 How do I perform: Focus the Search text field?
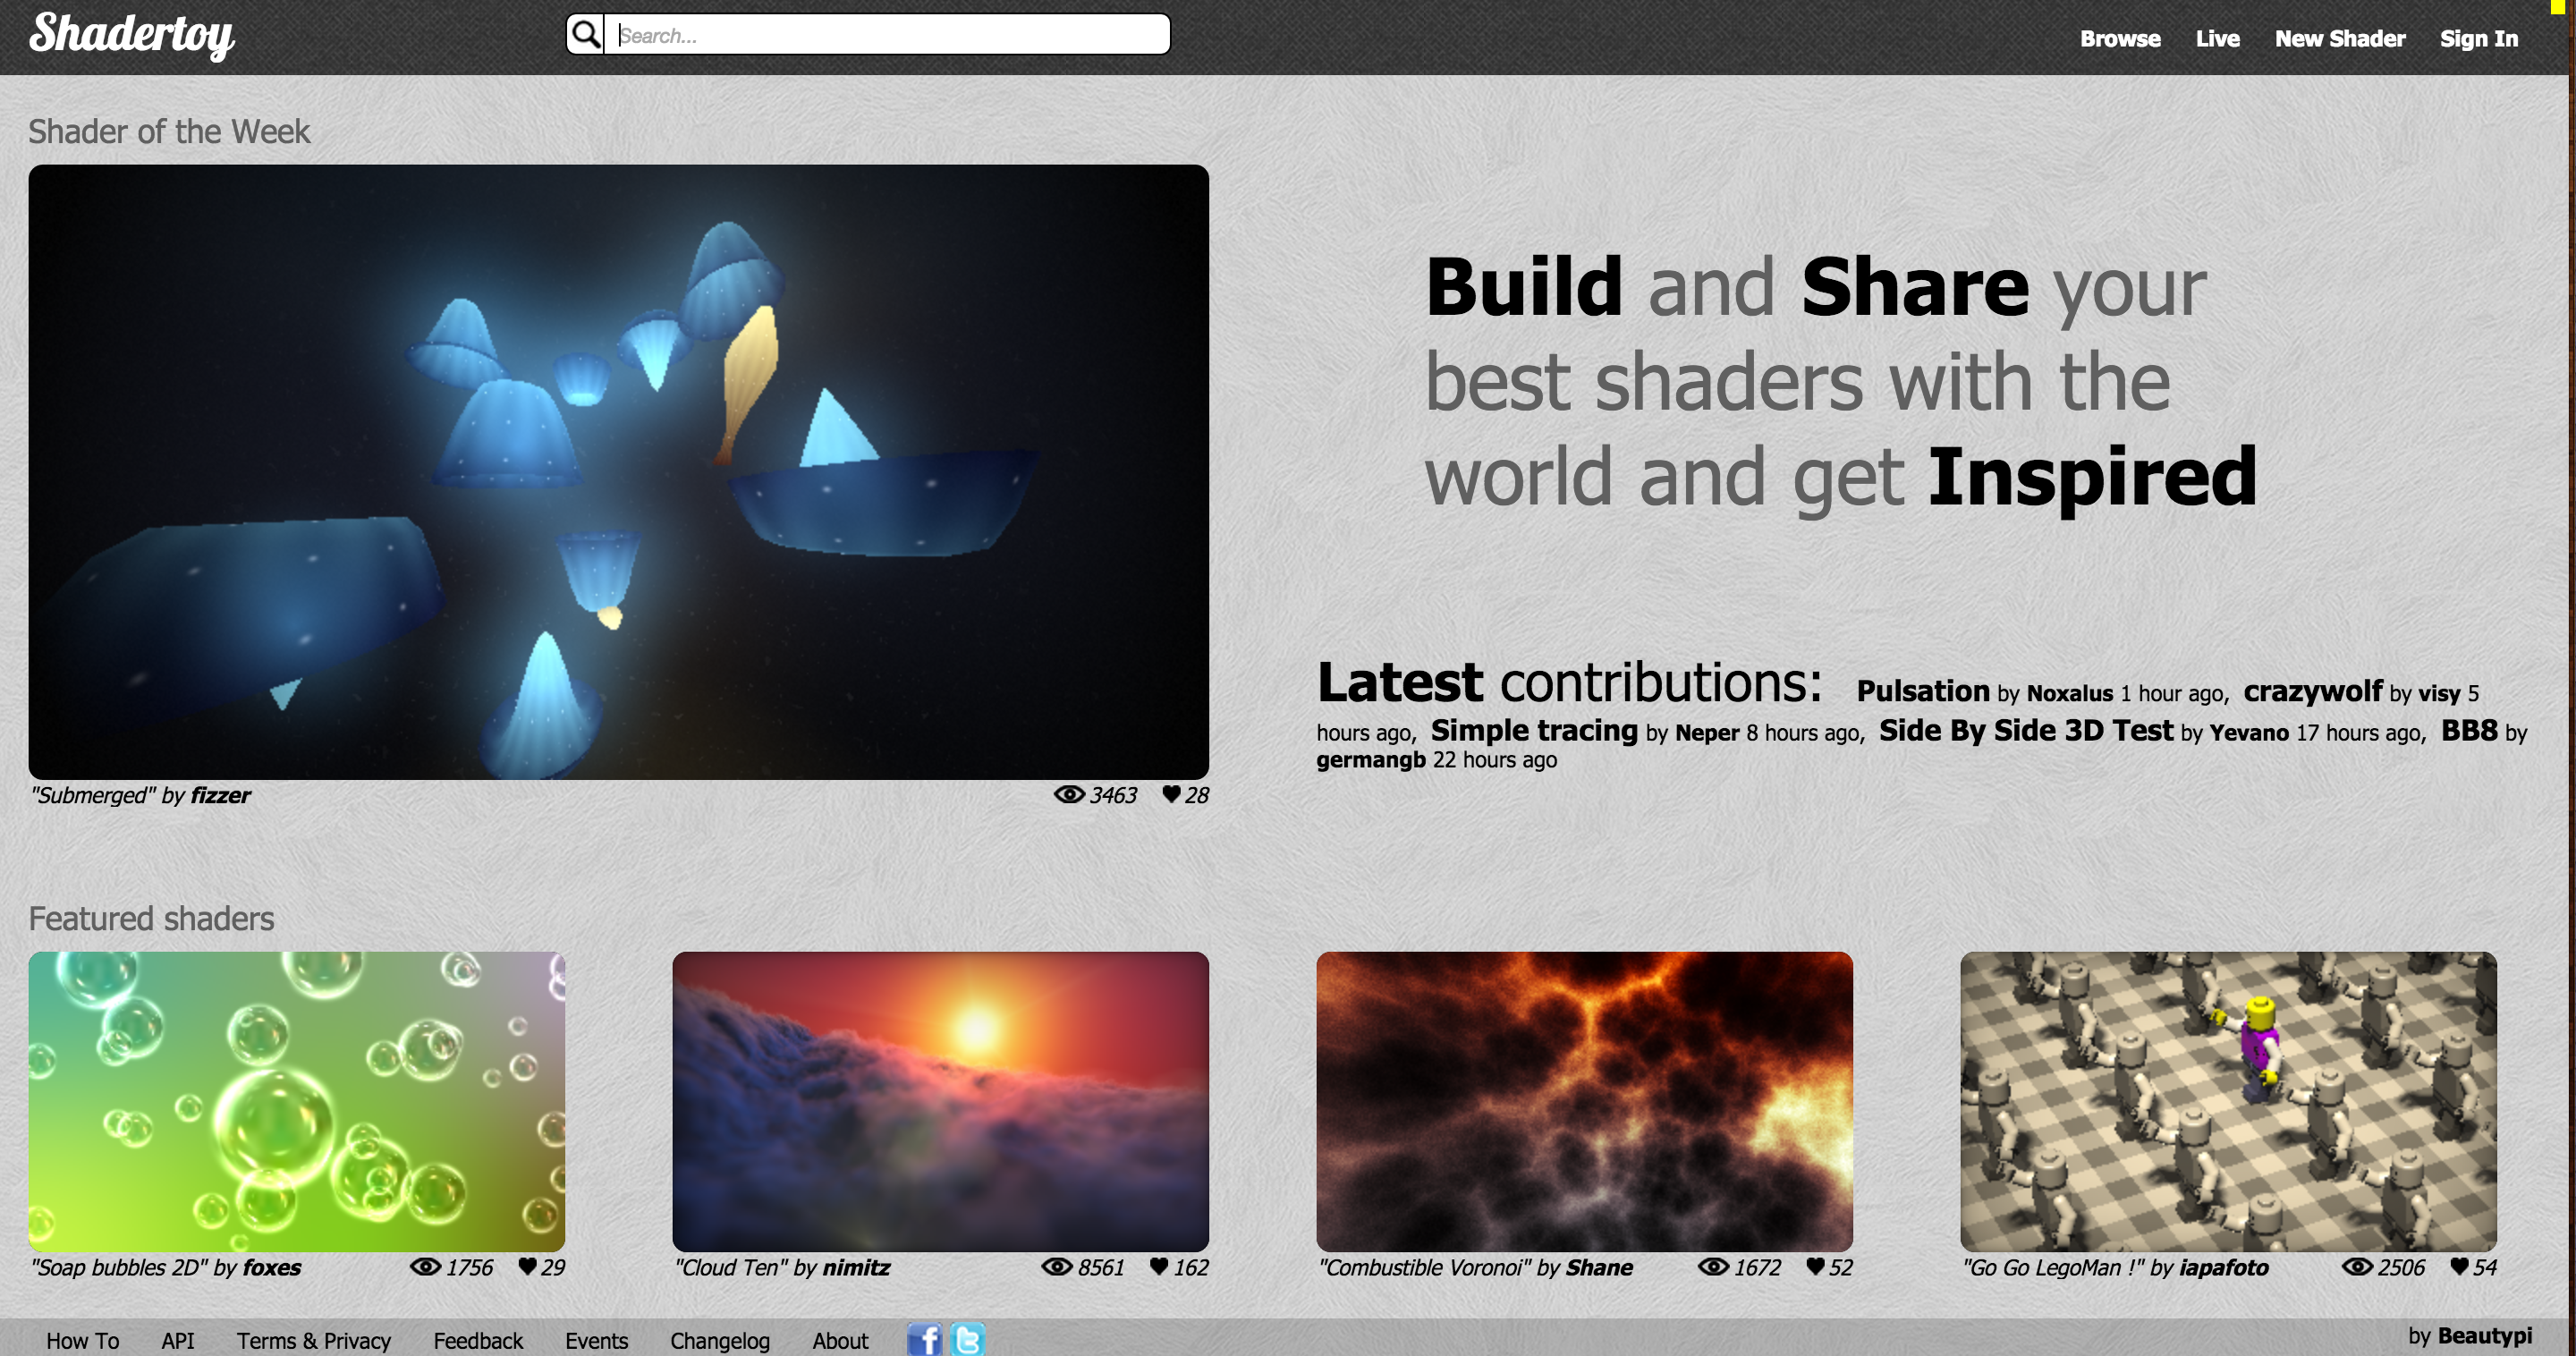[887, 35]
